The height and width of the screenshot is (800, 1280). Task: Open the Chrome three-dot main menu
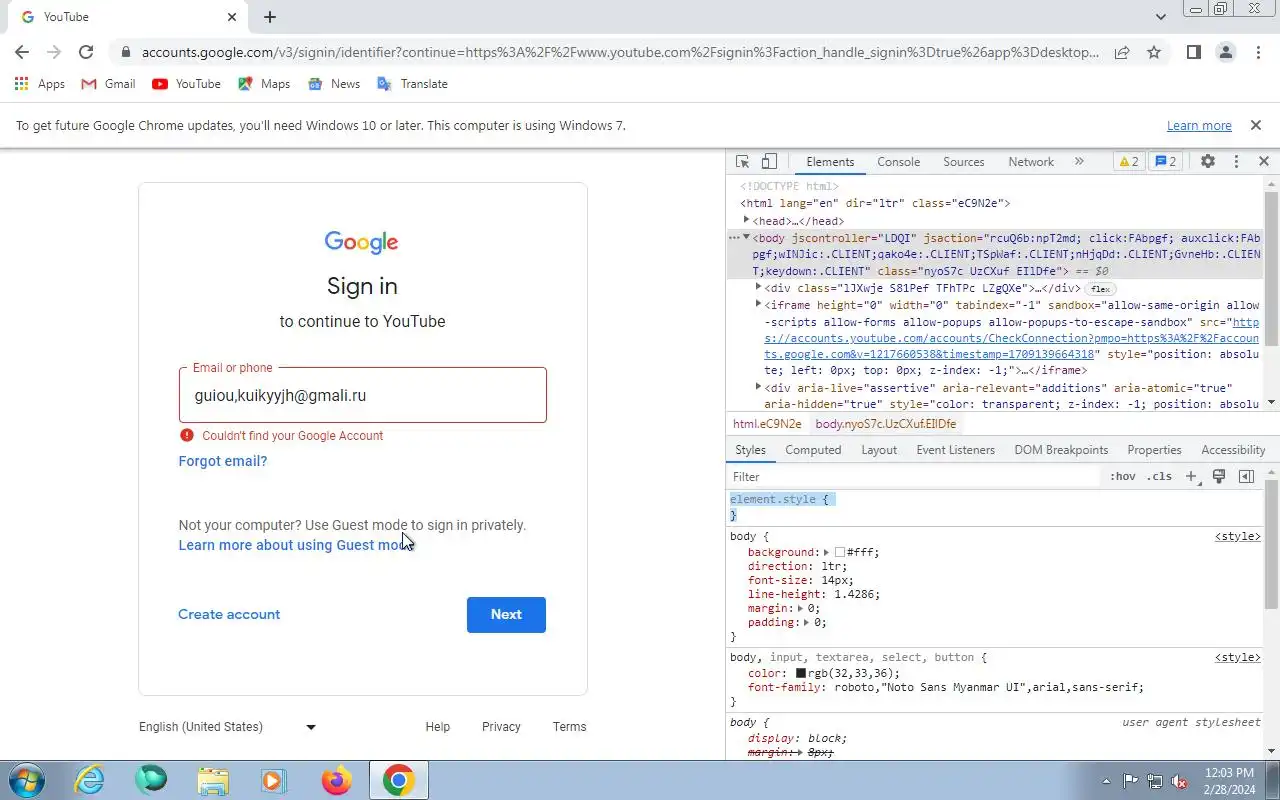click(1258, 53)
